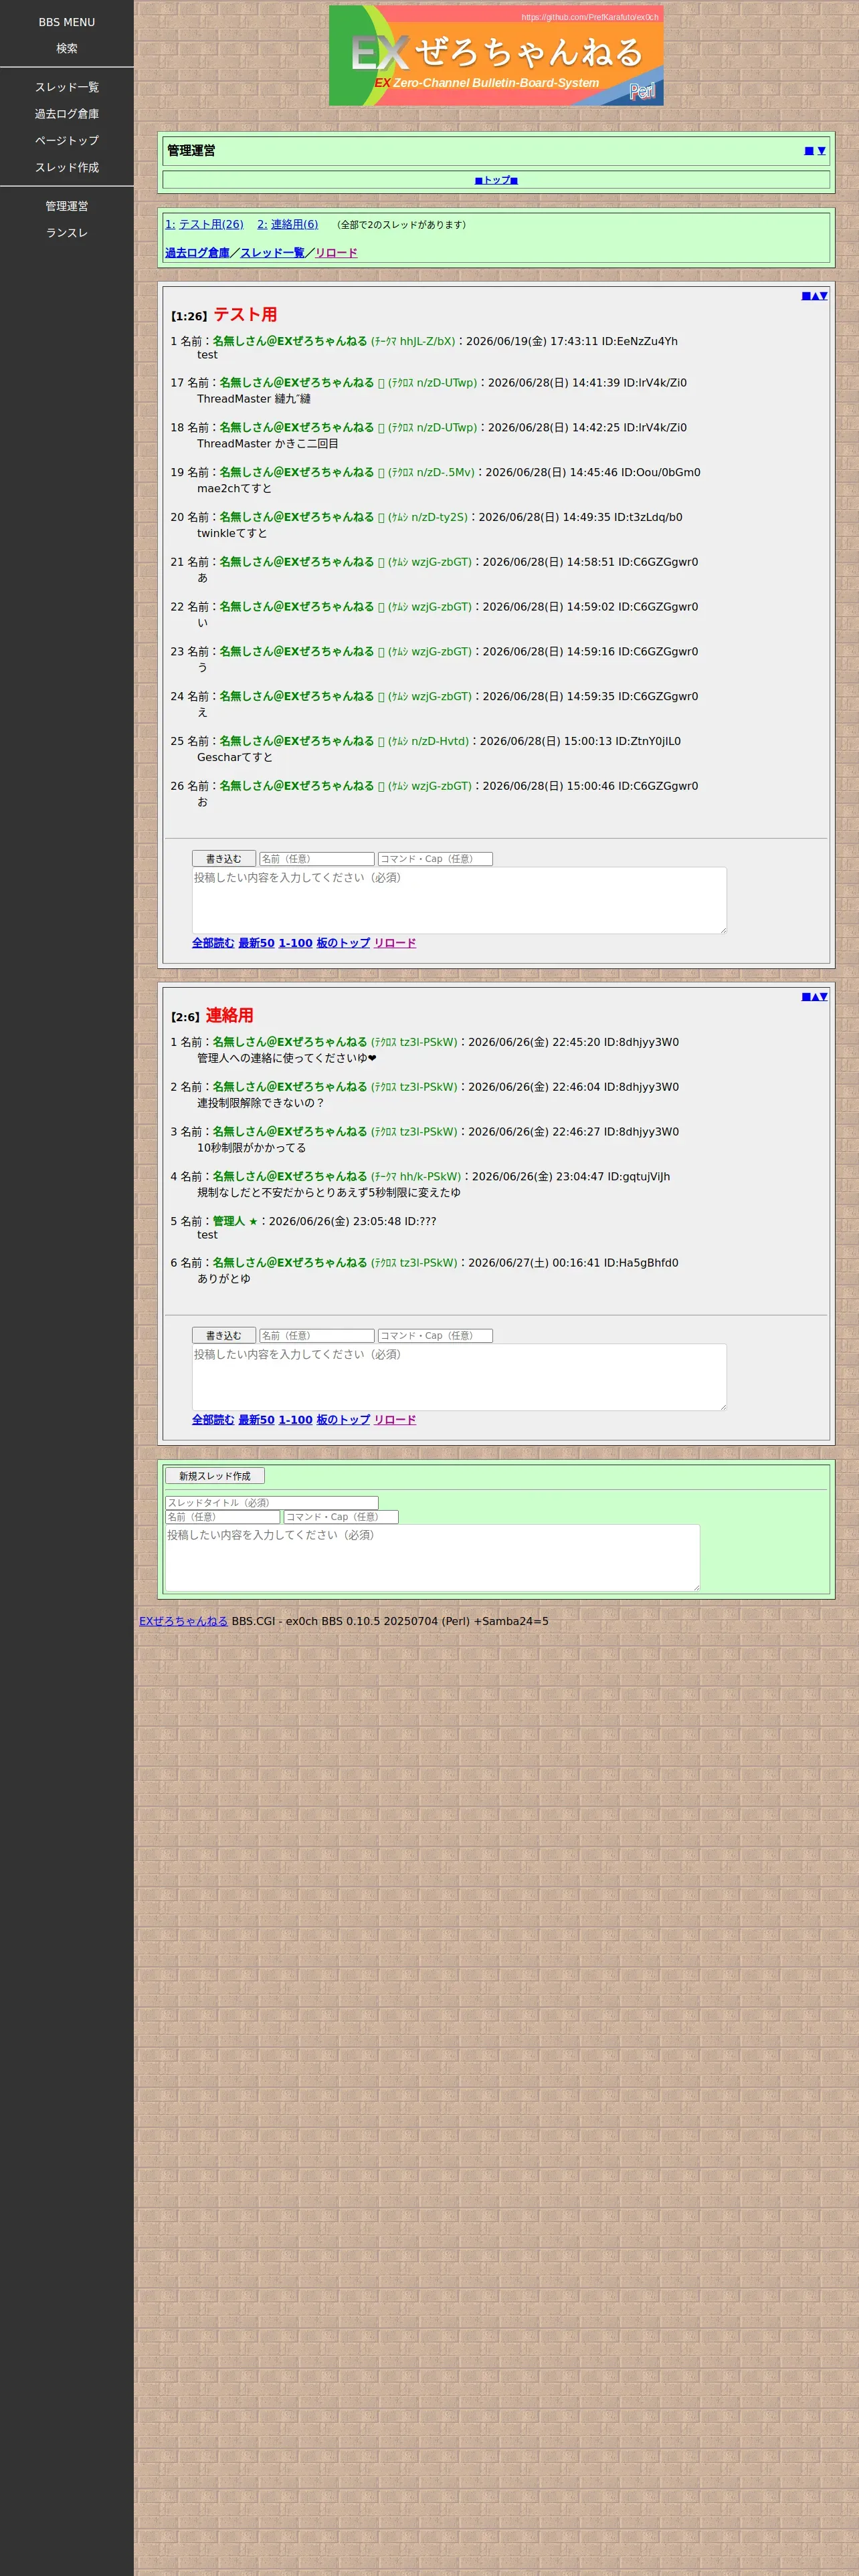Open スレッド一覧 in the sidebar menu
Screen dimensions: 859x2576
click(x=67, y=87)
